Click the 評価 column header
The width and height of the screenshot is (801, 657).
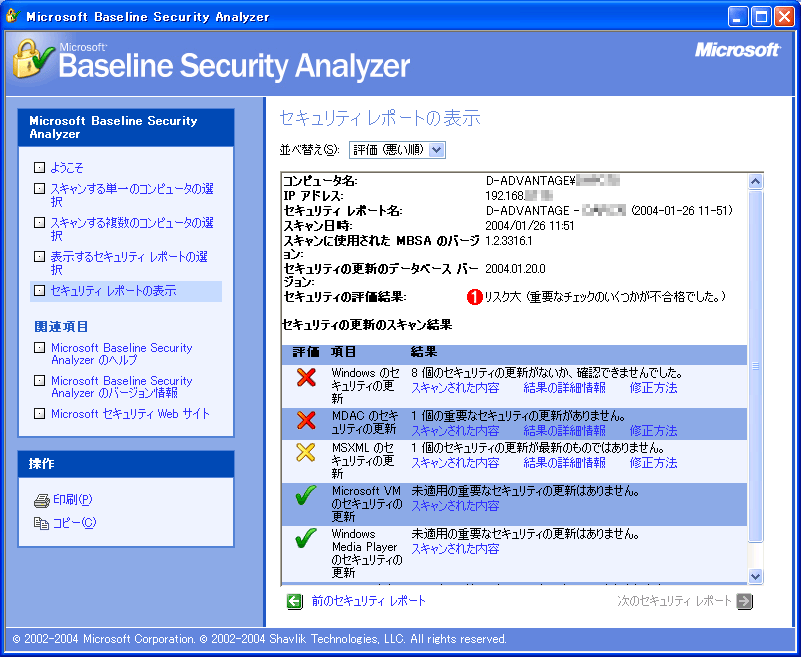pos(306,352)
